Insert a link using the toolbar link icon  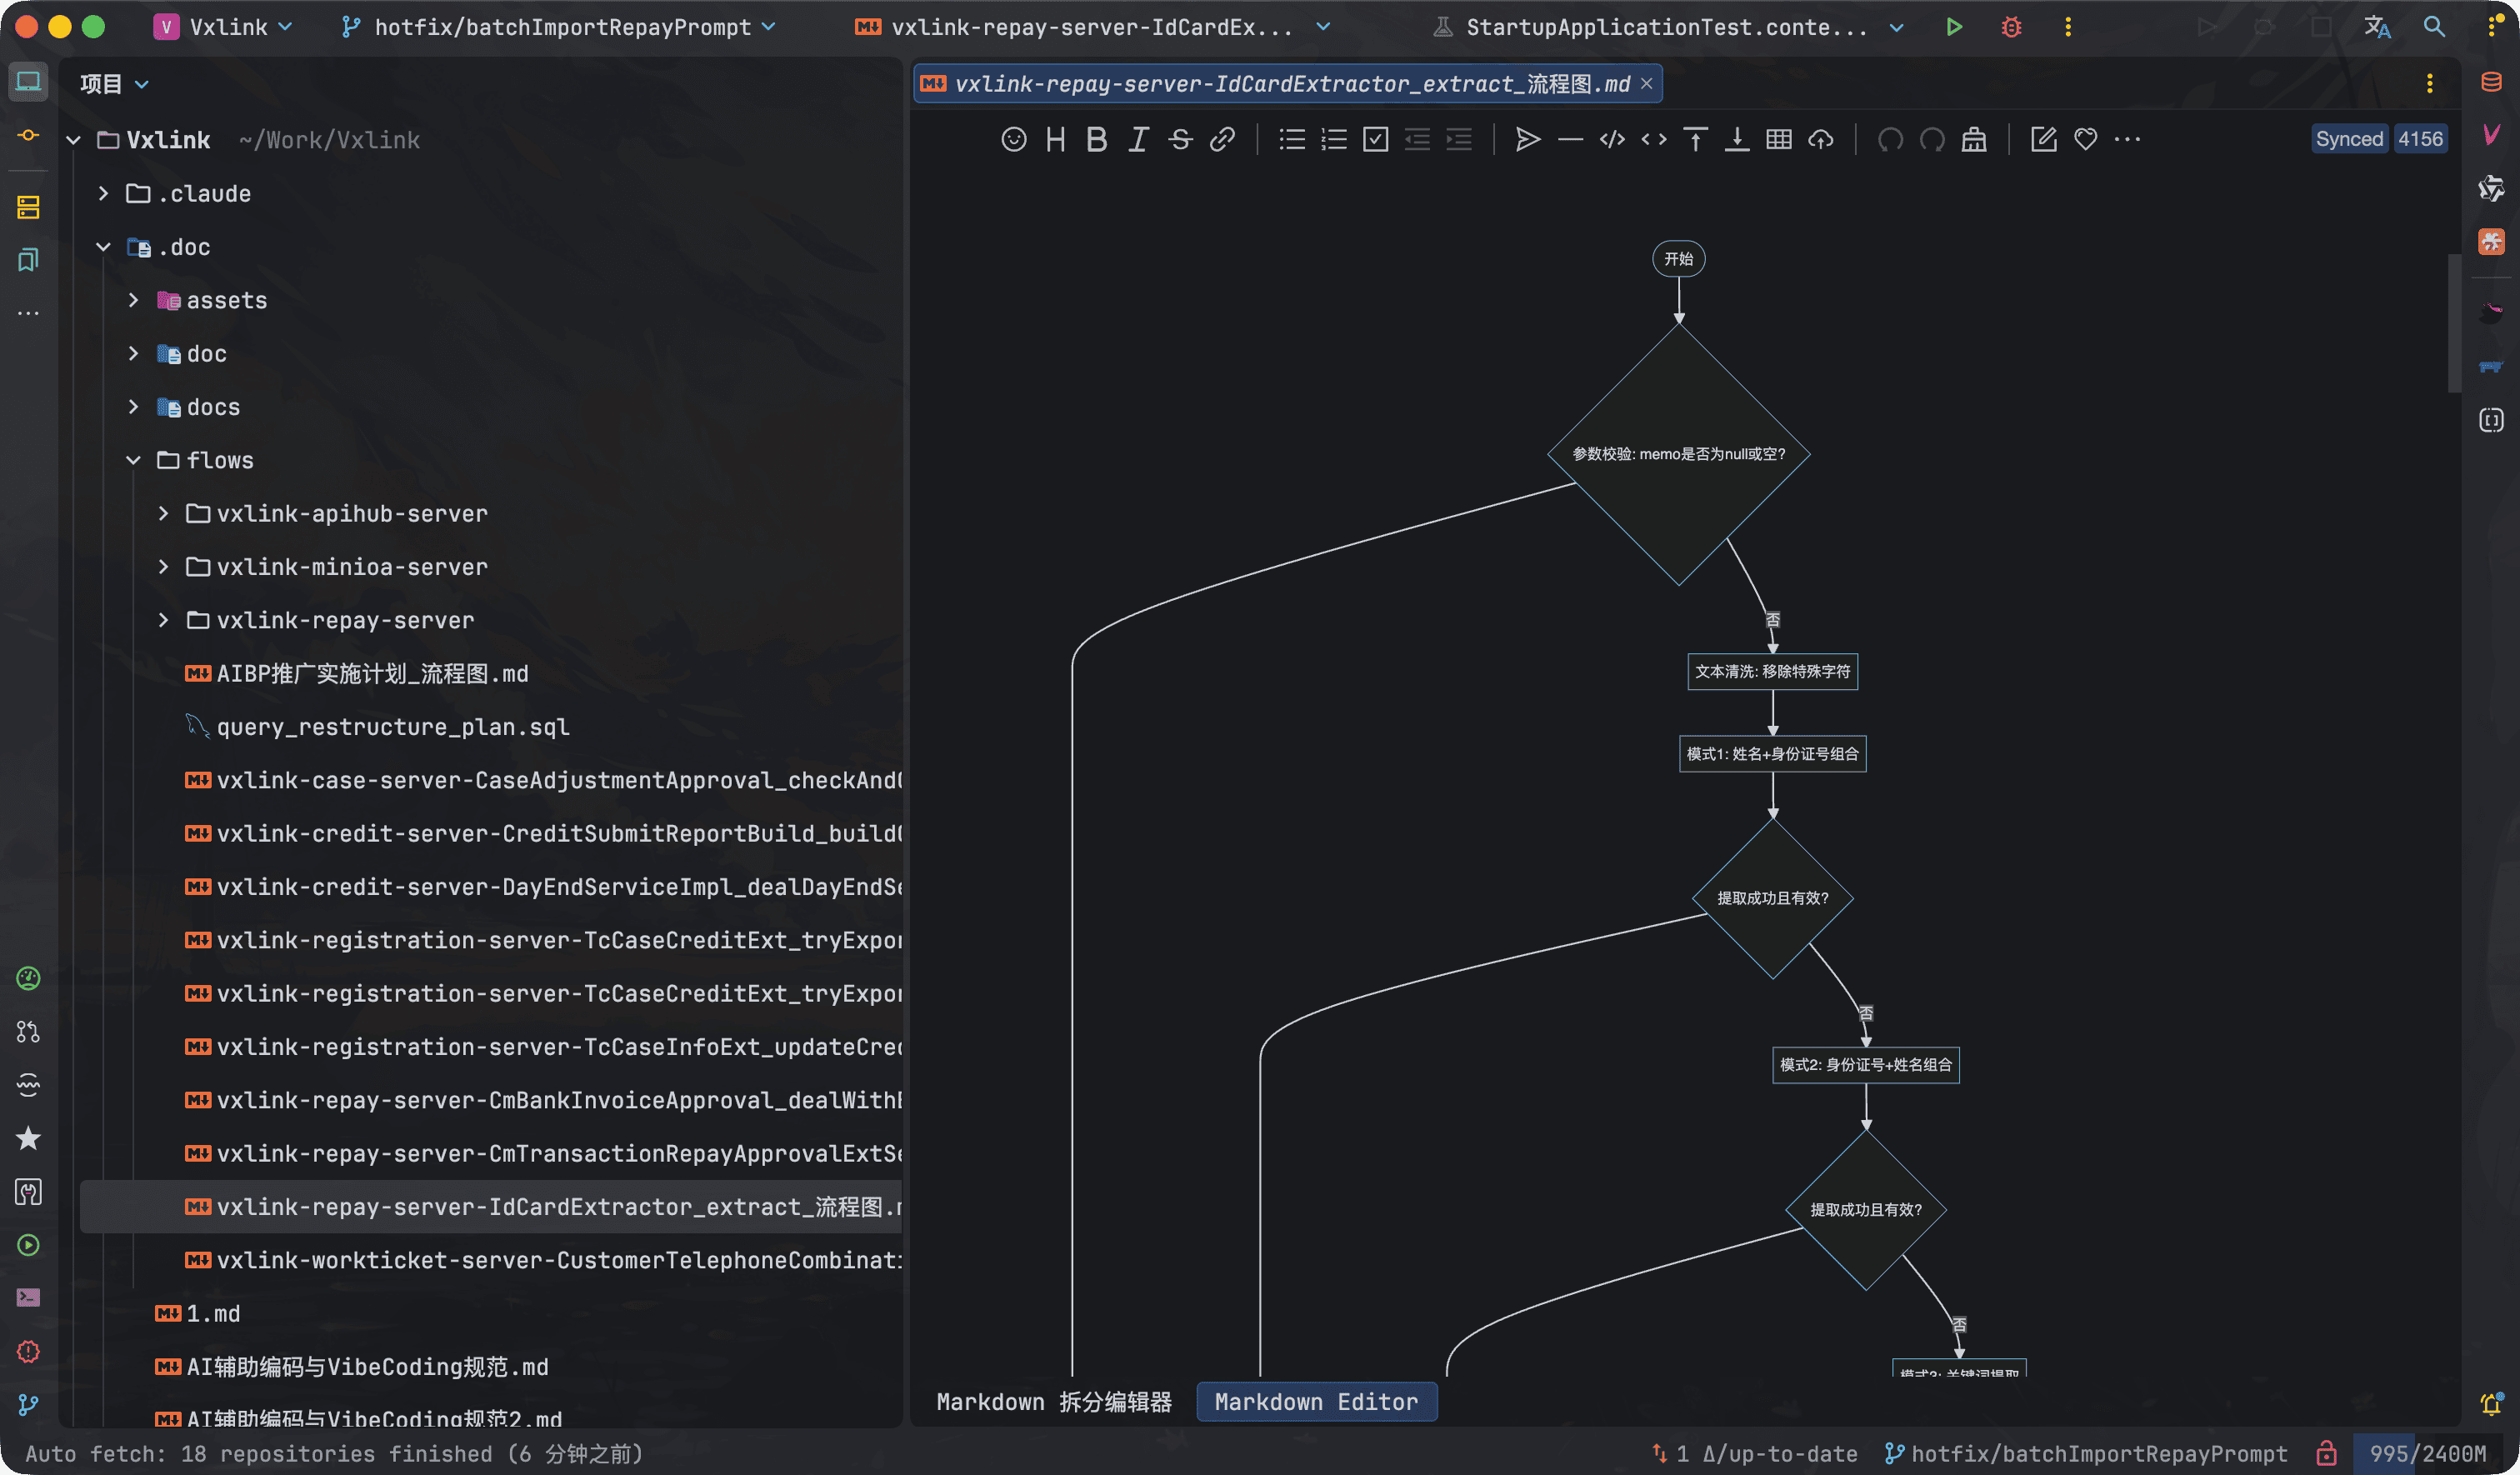pyautogui.click(x=1222, y=139)
